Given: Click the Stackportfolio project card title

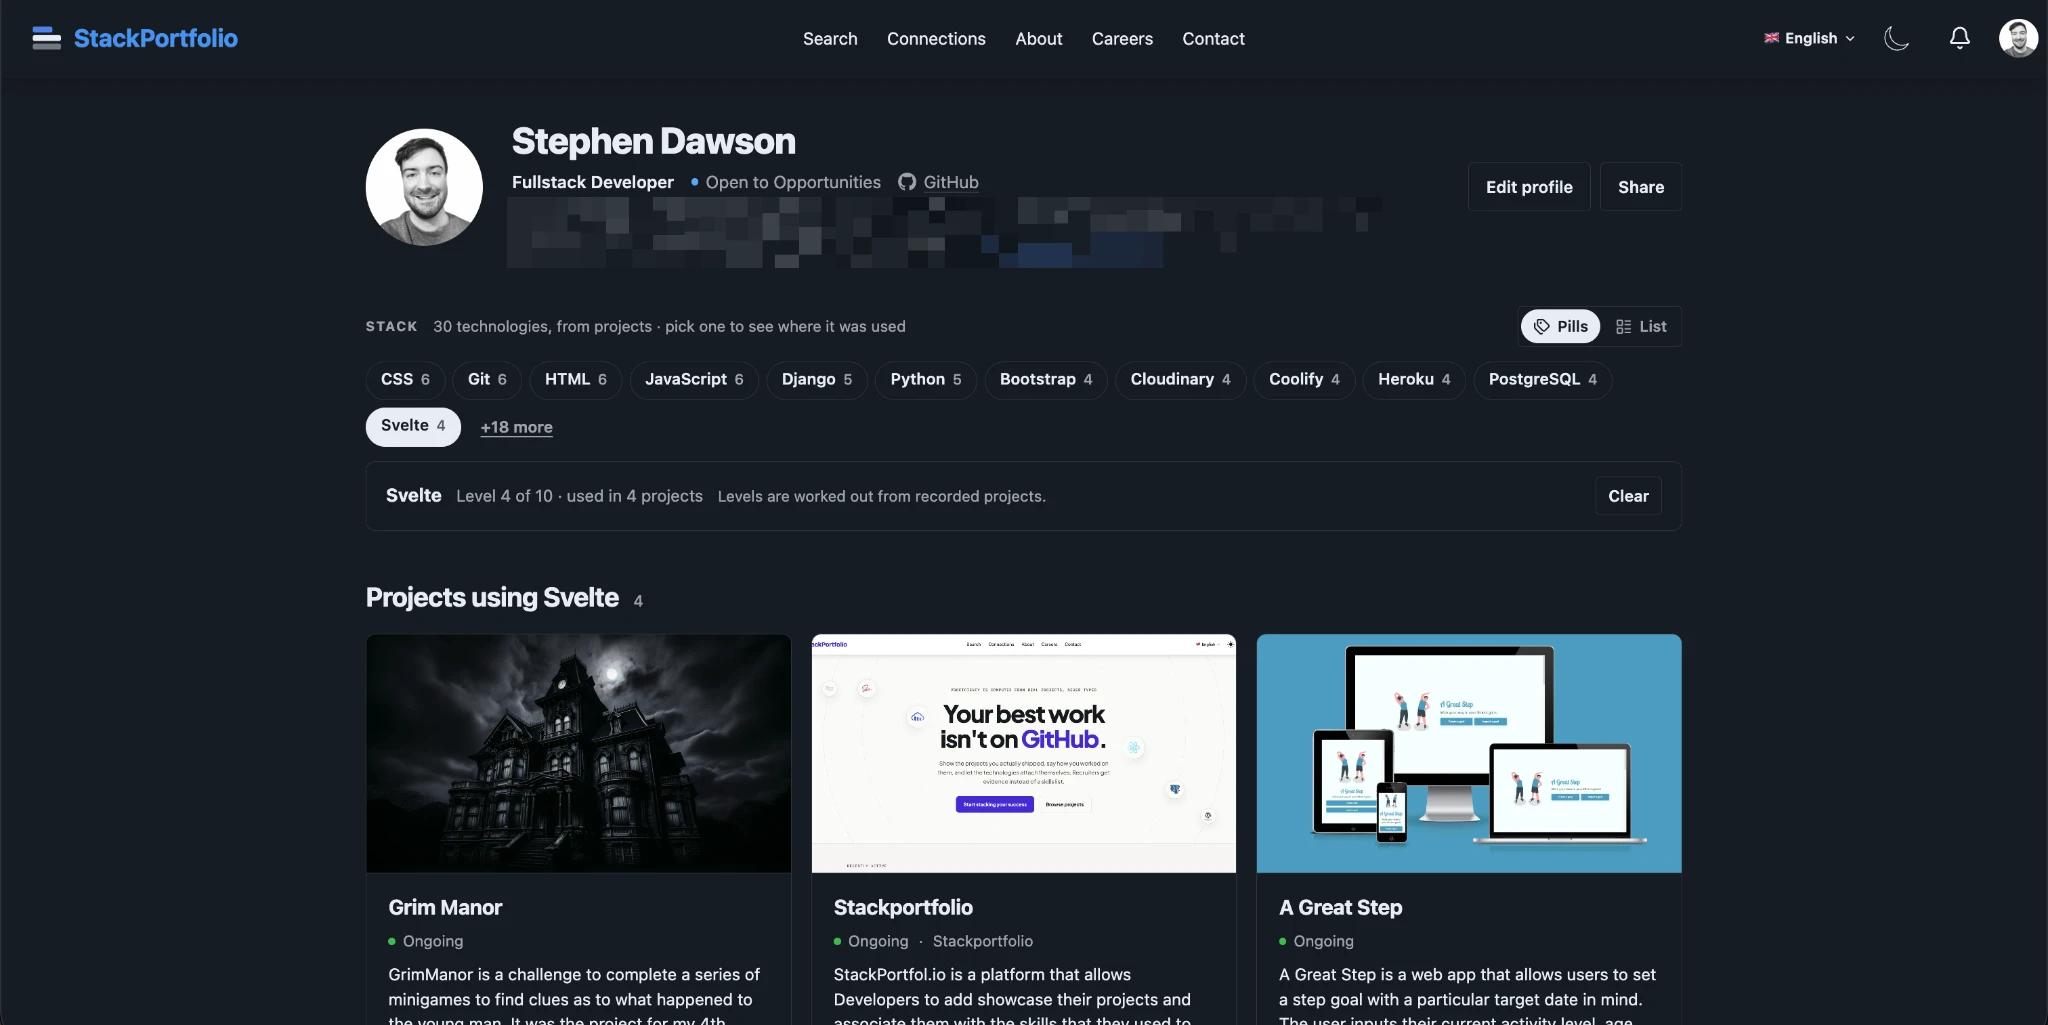Looking at the screenshot, I should coord(903,908).
